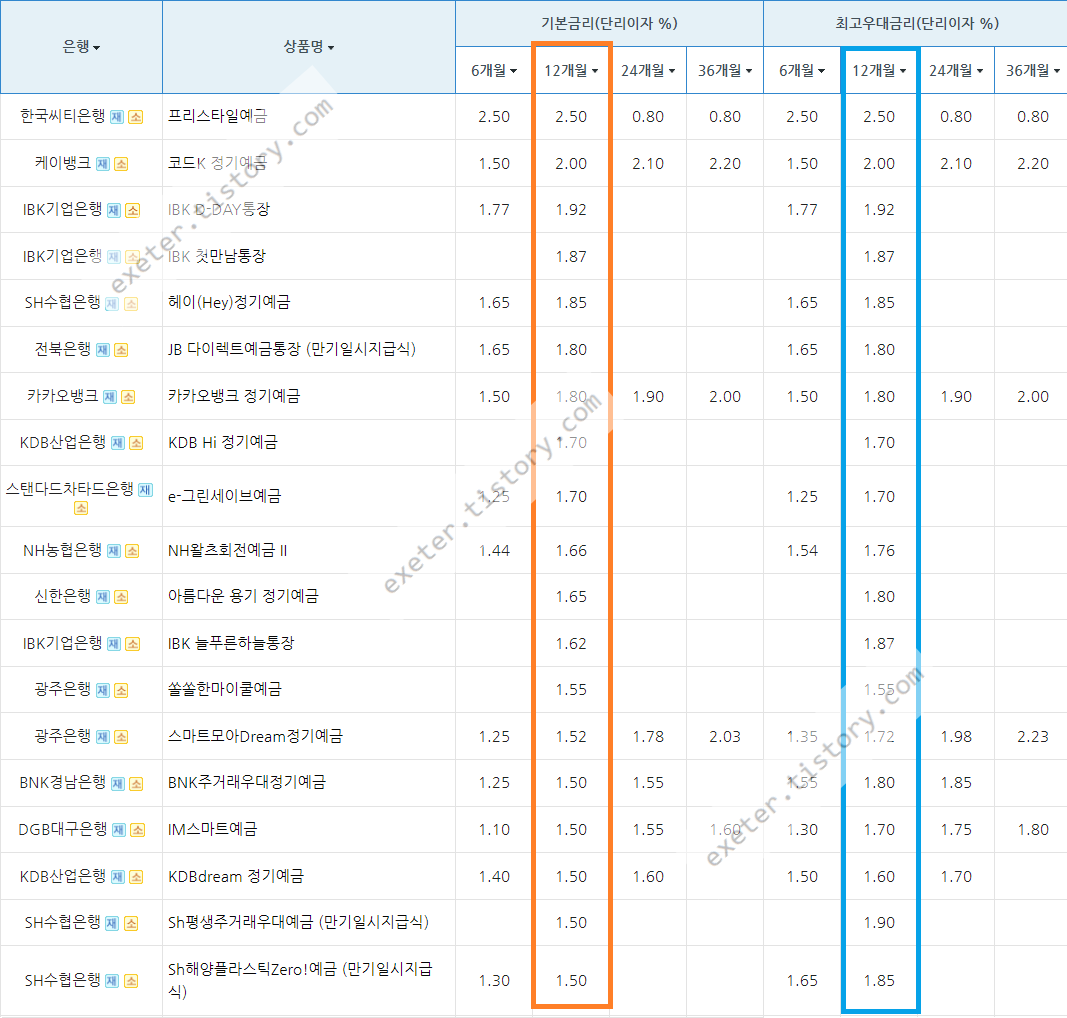Image resolution: width=1067 pixels, height=1018 pixels.
Task: Select the 2.23 rate in 스마트모아Dream정기예금 row
Action: tap(1033, 736)
